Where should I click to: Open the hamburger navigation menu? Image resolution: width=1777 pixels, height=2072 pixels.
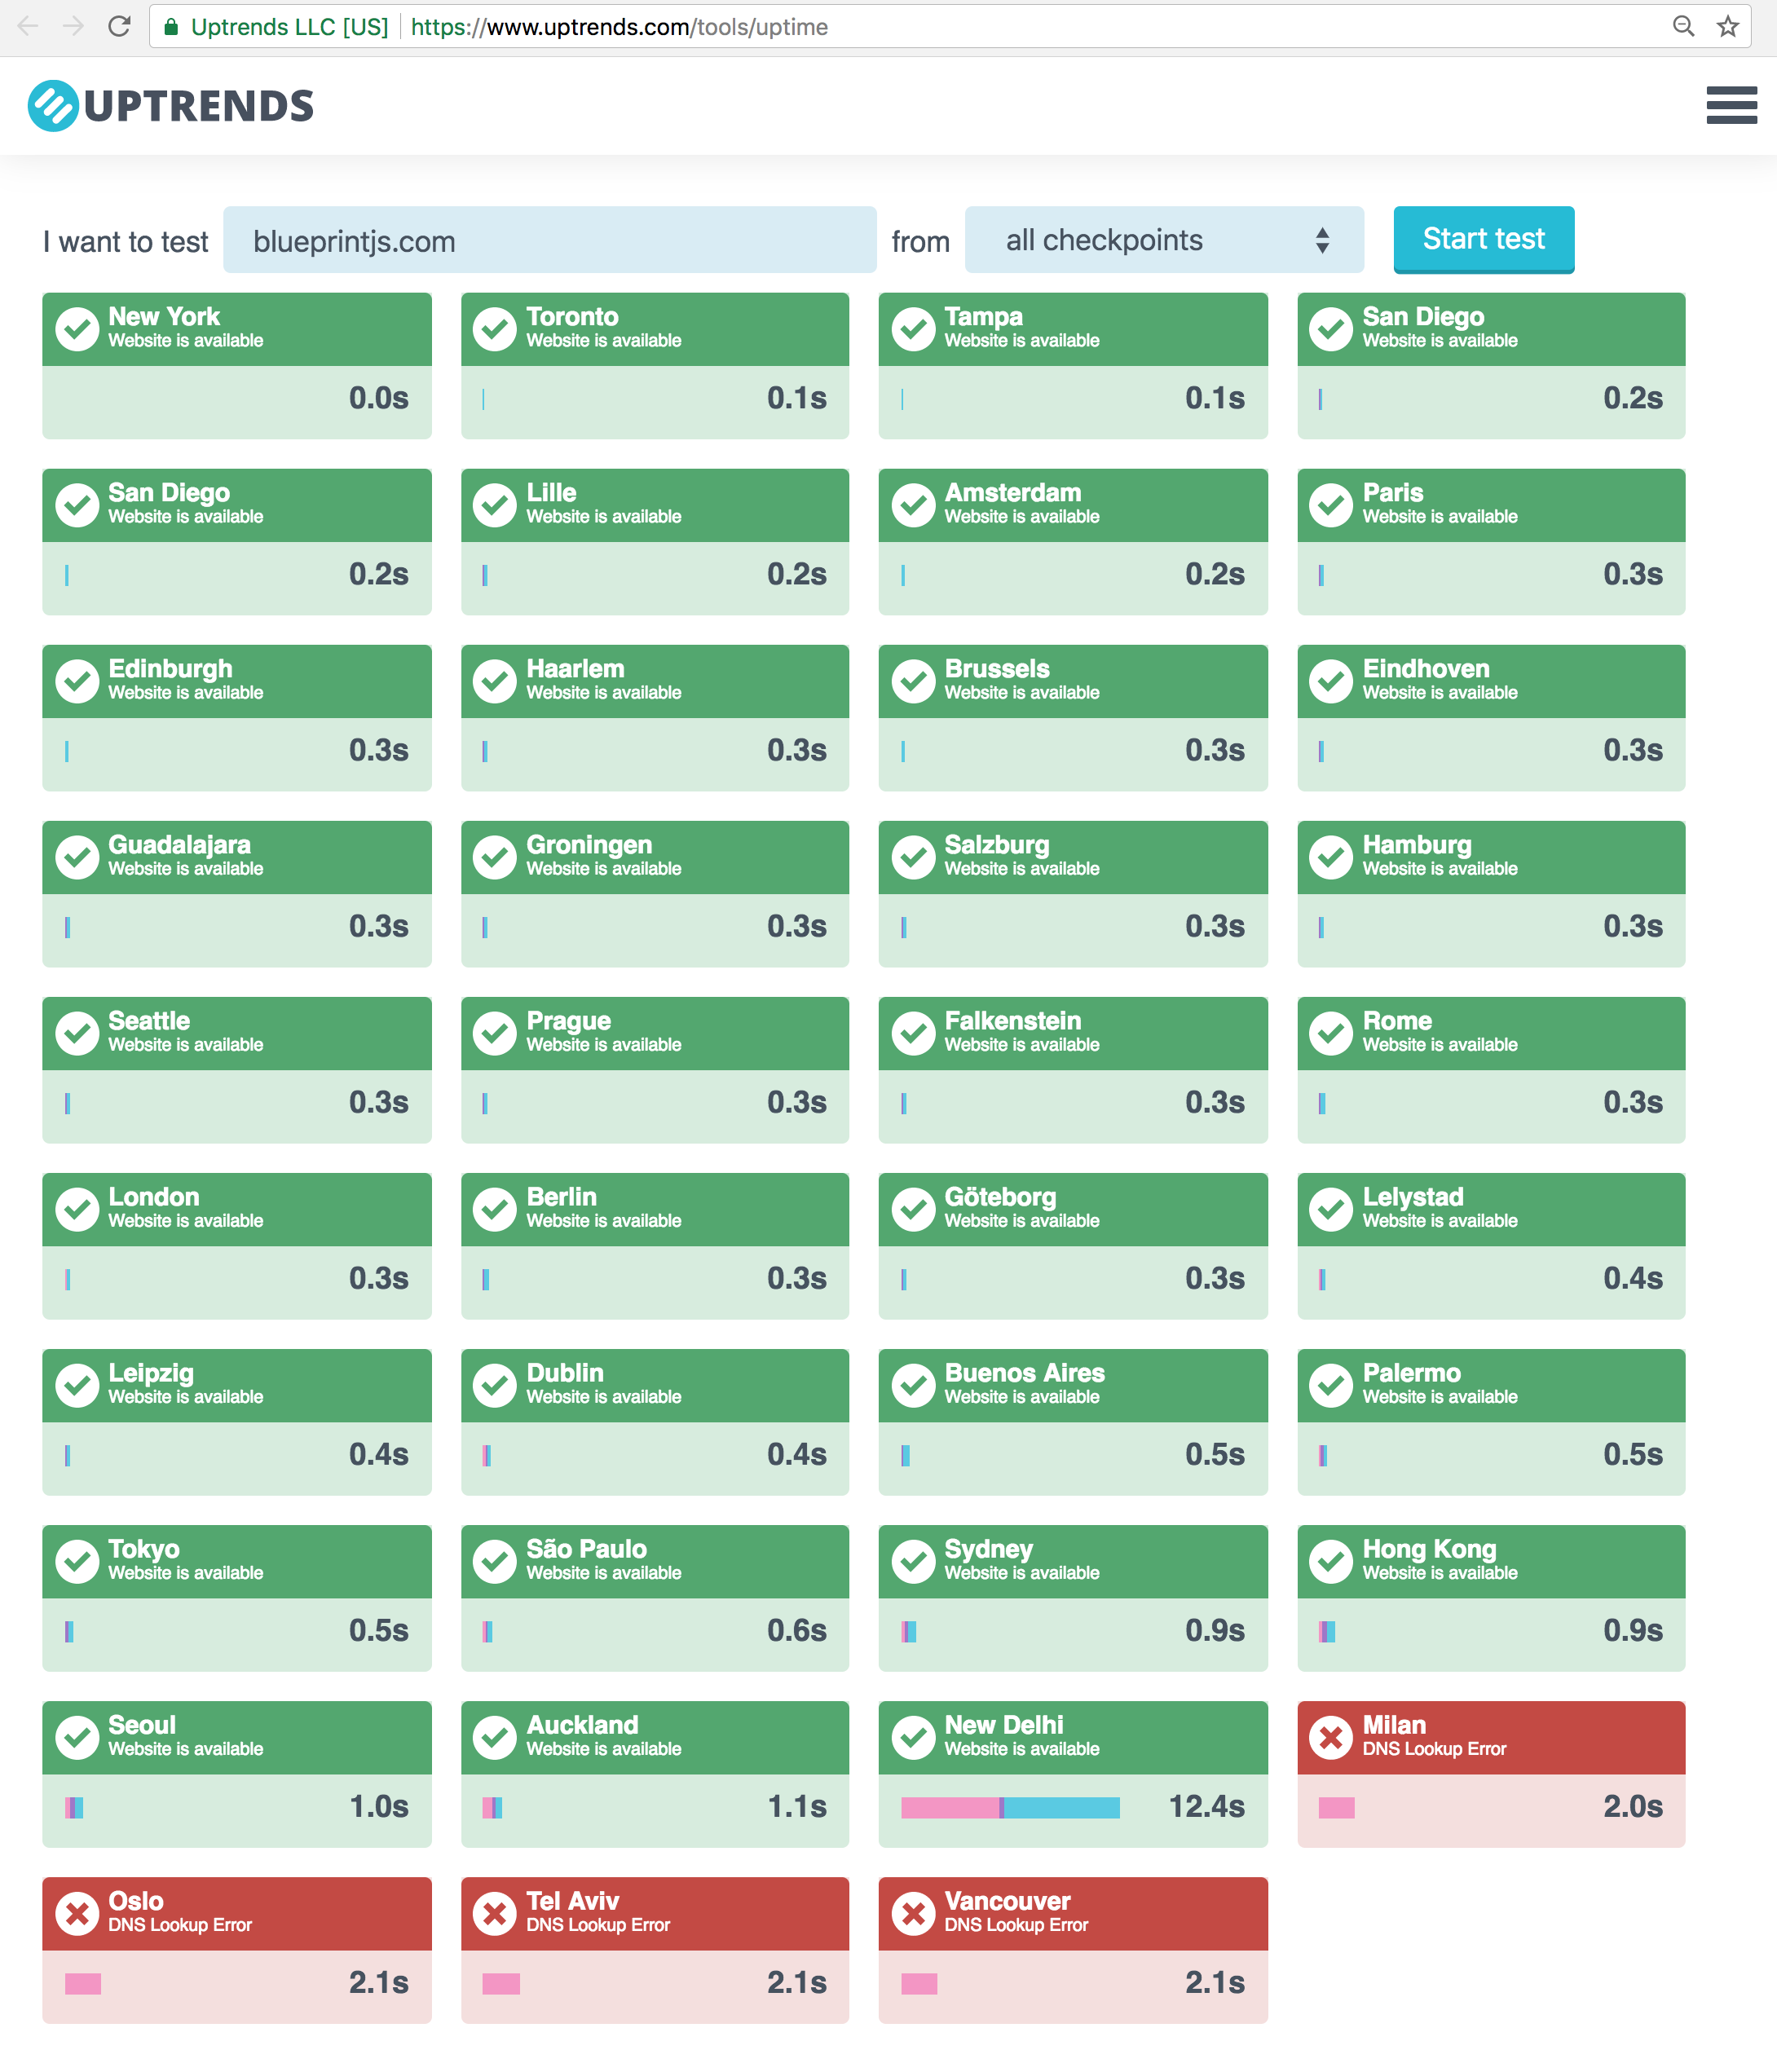1732,105
